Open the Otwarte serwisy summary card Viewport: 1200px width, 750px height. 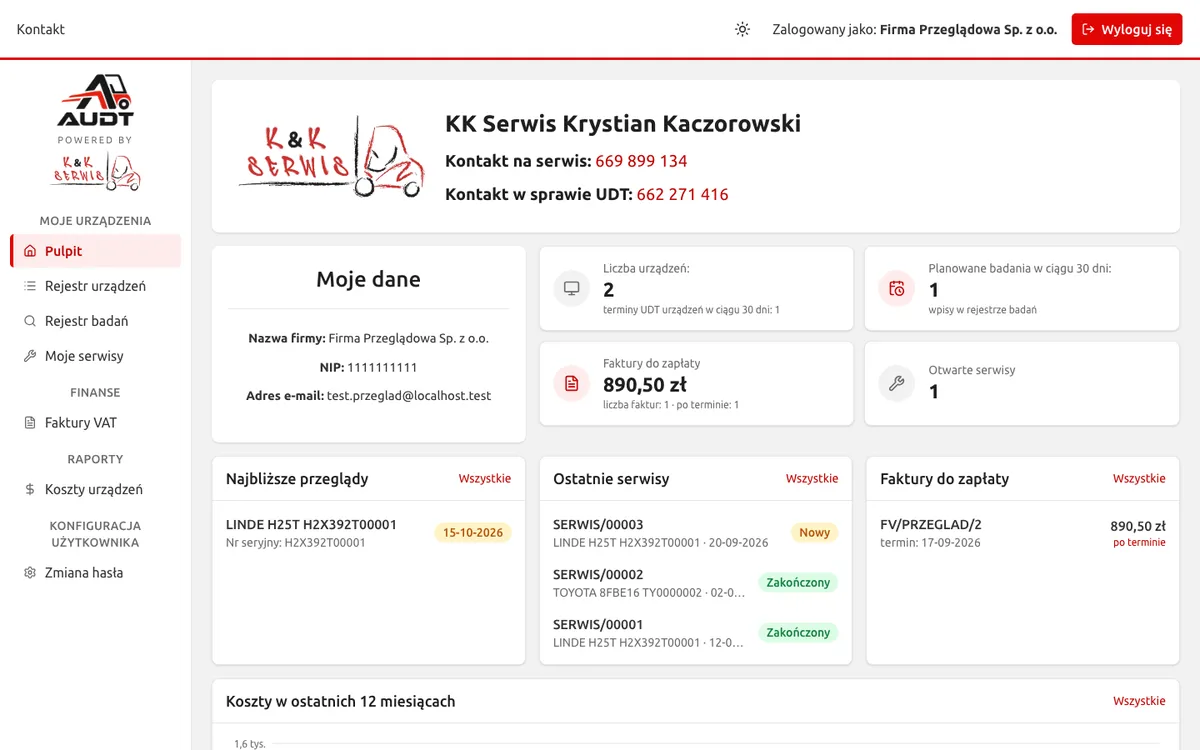[1022, 384]
